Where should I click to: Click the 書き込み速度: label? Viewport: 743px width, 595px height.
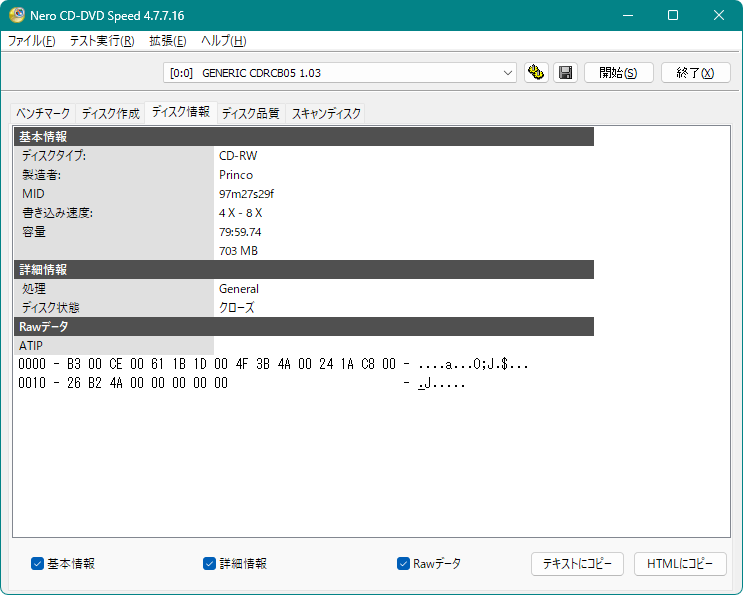(x=57, y=213)
